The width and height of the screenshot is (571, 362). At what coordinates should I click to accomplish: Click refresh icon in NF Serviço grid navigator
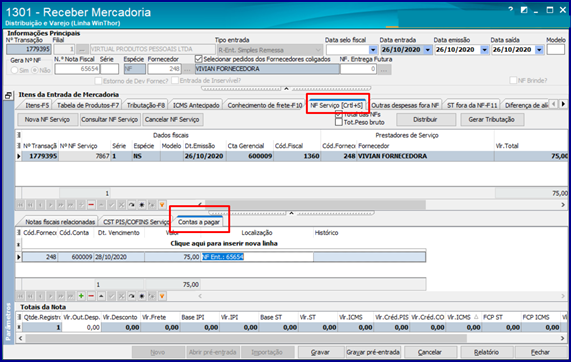131,205
